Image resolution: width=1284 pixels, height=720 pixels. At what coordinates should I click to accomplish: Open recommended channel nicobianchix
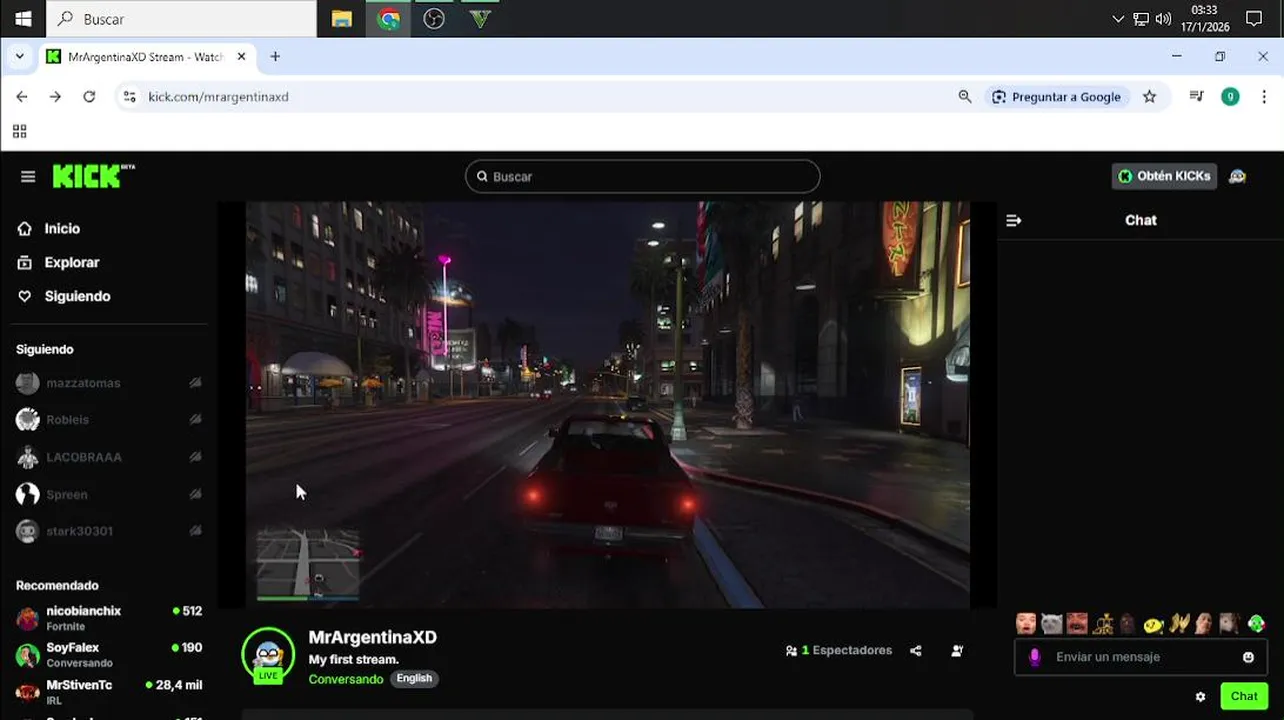click(x=110, y=618)
